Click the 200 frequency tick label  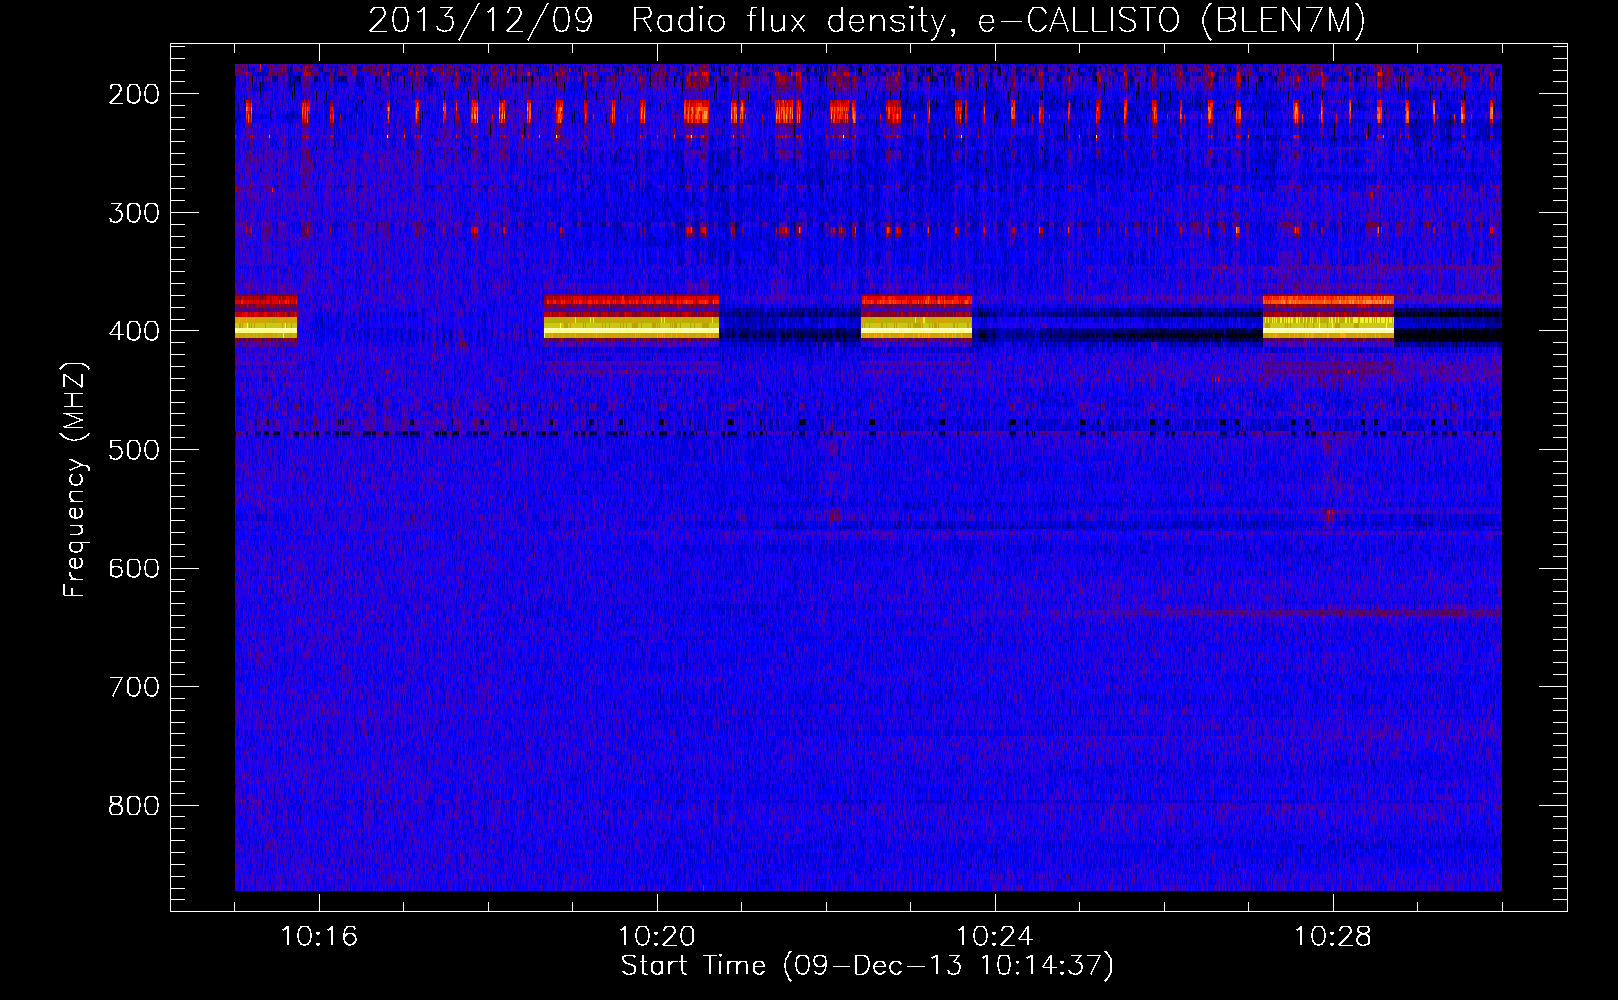point(134,94)
